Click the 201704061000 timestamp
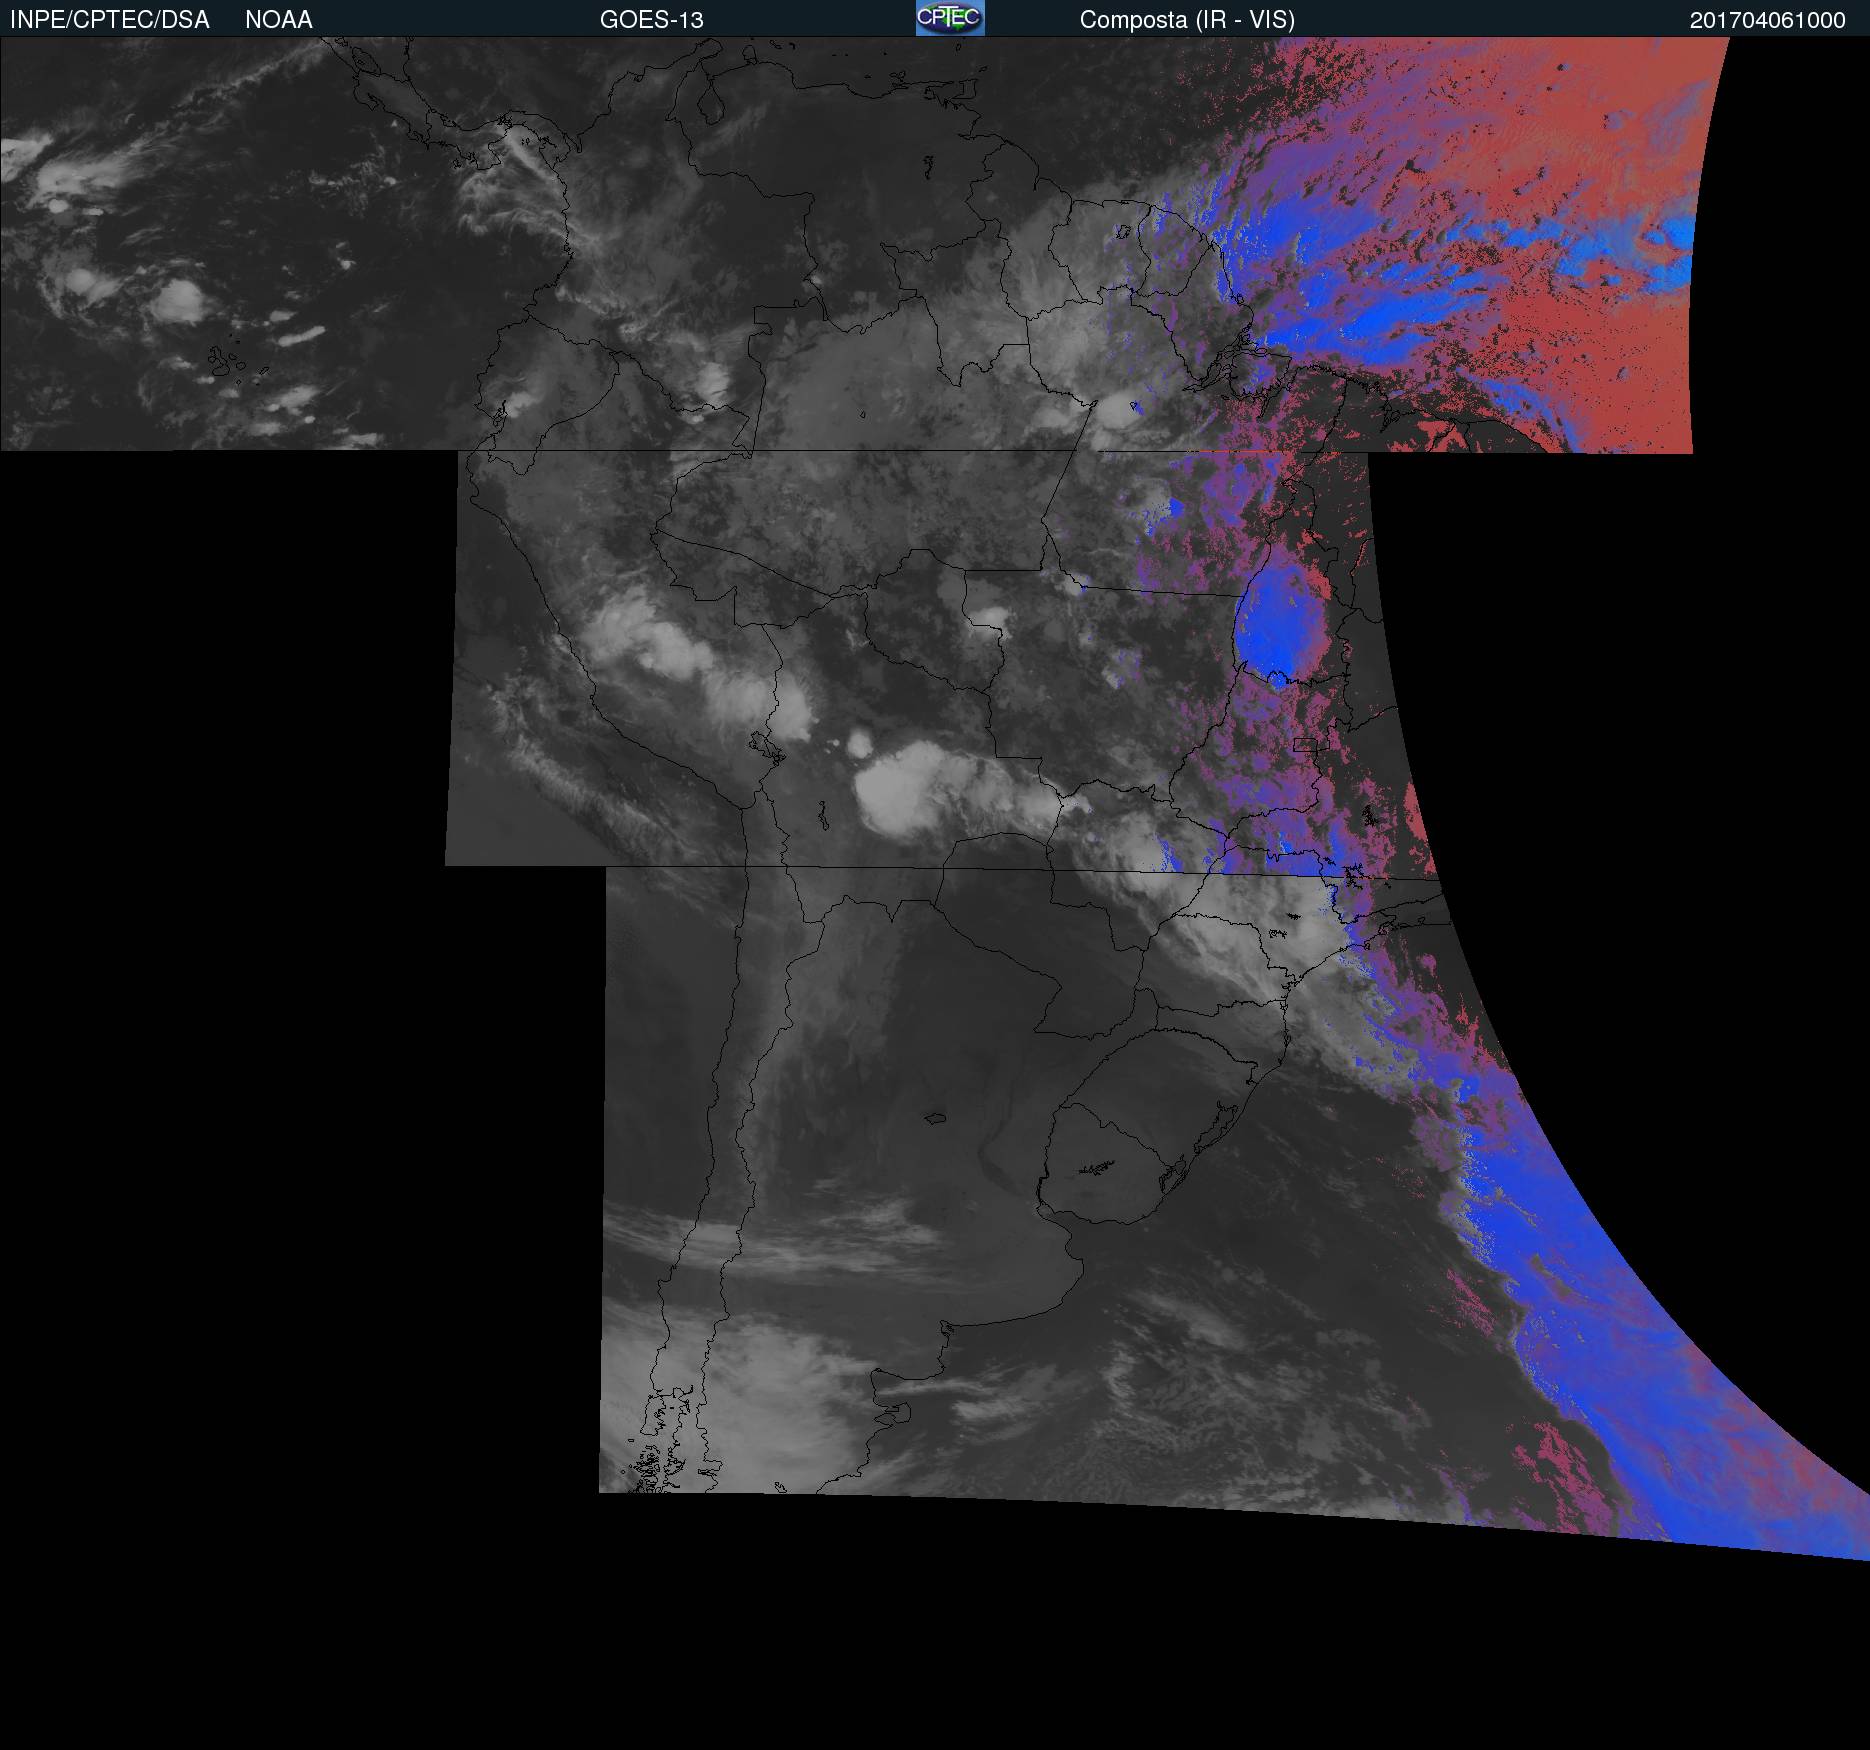 click(1768, 20)
